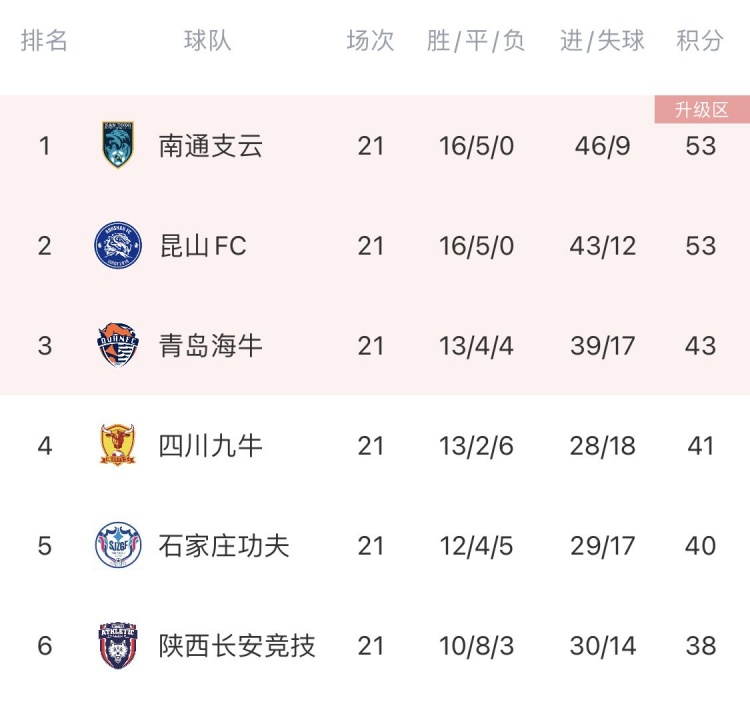Viewport: 750px width, 702px height.
Task: Tap 南通支云's 53 points value
Action: click(x=700, y=146)
